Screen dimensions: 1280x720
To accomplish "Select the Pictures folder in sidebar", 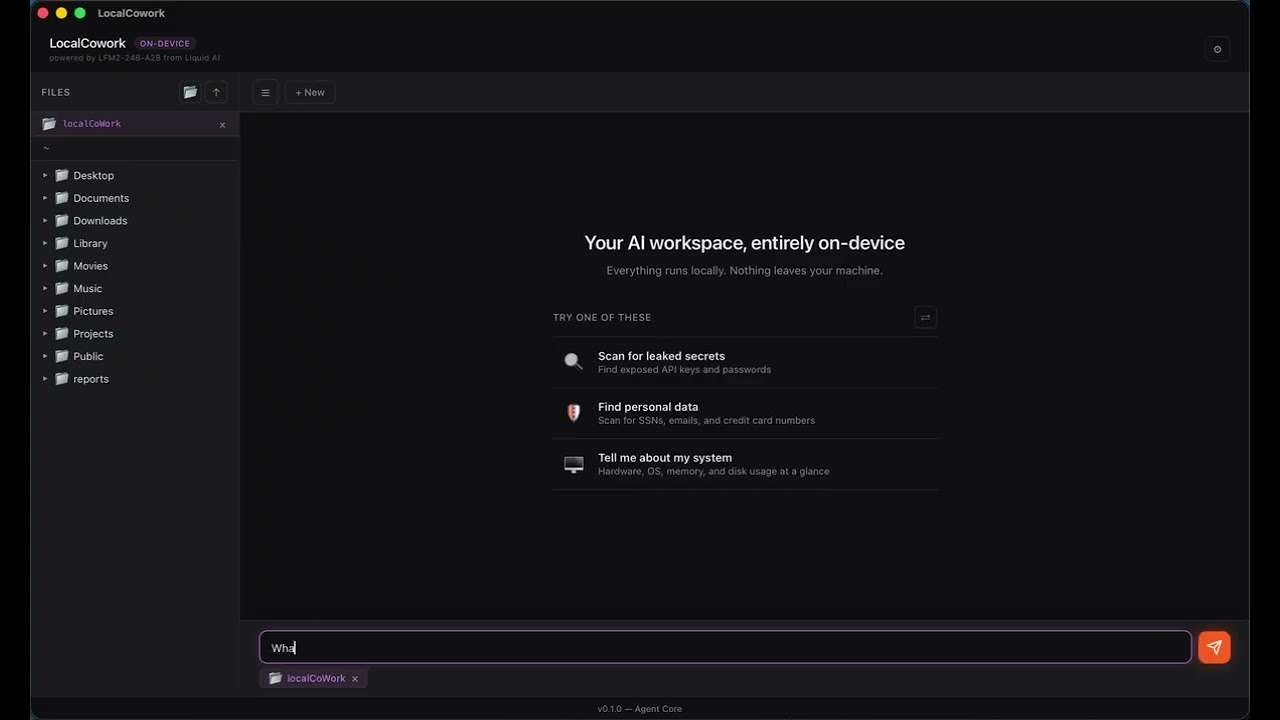I will [x=92, y=311].
